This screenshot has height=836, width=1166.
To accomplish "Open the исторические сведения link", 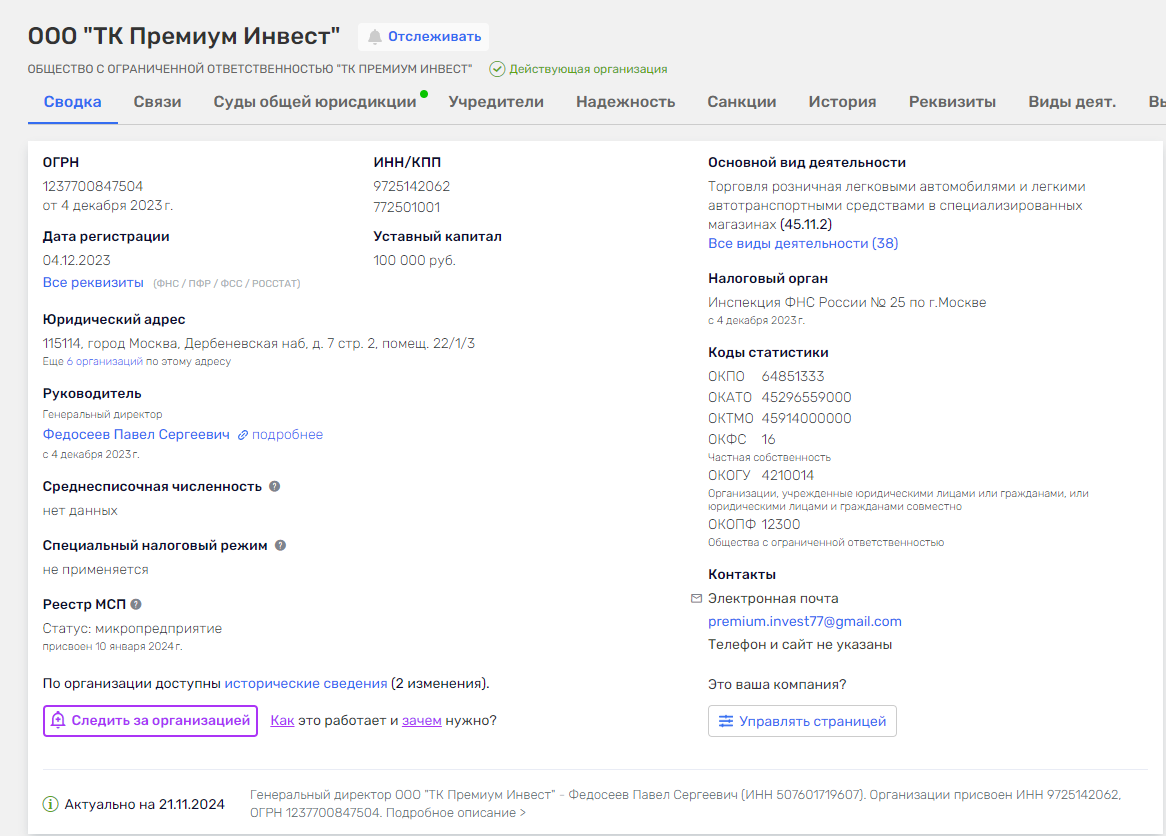I will (x=306, y=684).
